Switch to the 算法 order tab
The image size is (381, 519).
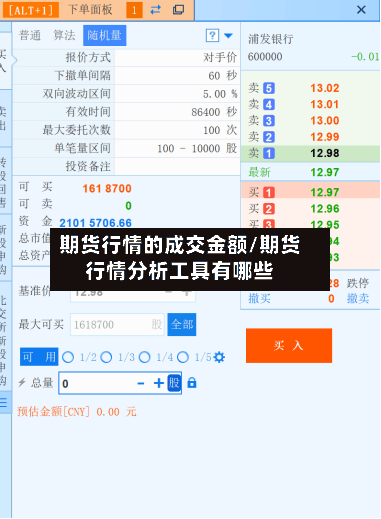(x=64, y=35)
